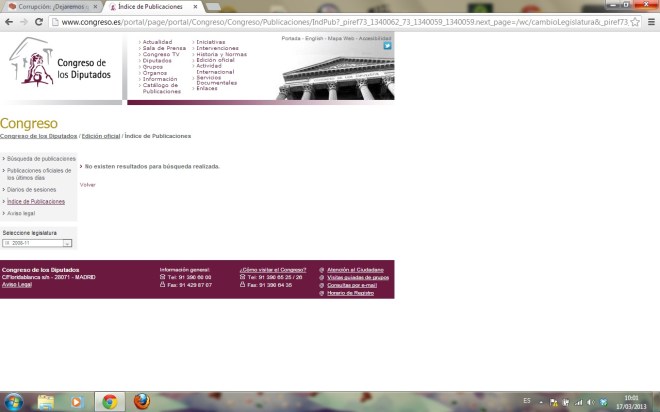Click the Windows Start button
Viewport: 660px width, 412px height.
(13, 401)
